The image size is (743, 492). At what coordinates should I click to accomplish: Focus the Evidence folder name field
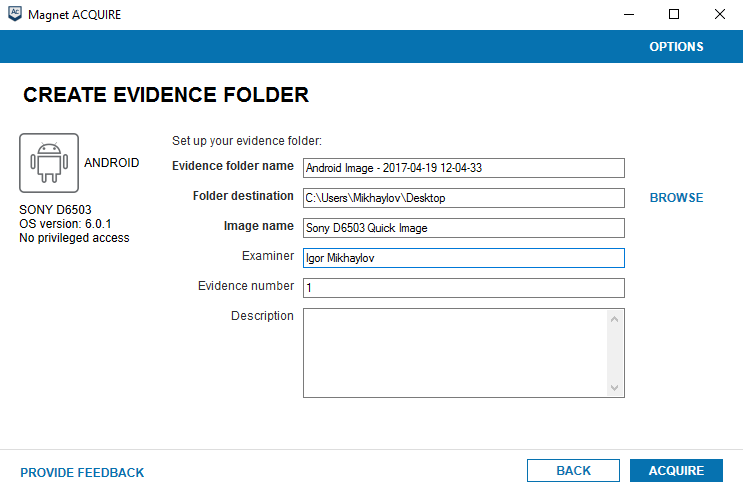point(464,168)
